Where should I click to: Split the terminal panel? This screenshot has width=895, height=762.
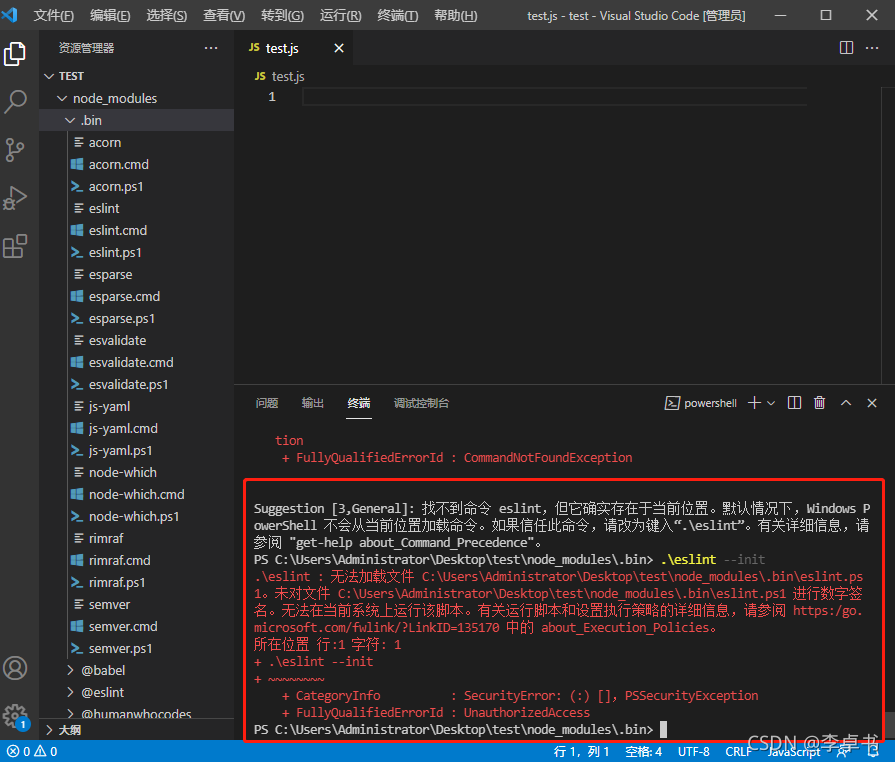794,403
